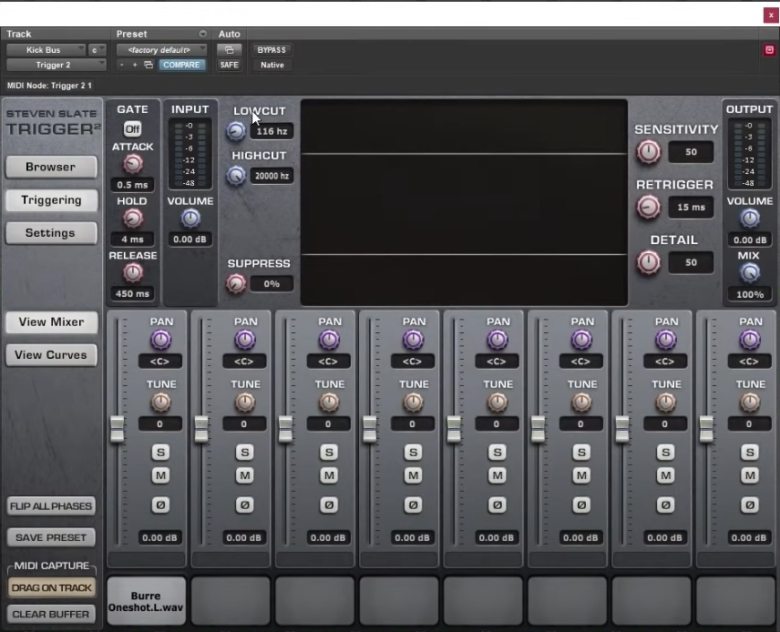This screenshot has width=780, height=632.
Task: Flip phase on the fourth channel
Action: click(x=412, y=505)
